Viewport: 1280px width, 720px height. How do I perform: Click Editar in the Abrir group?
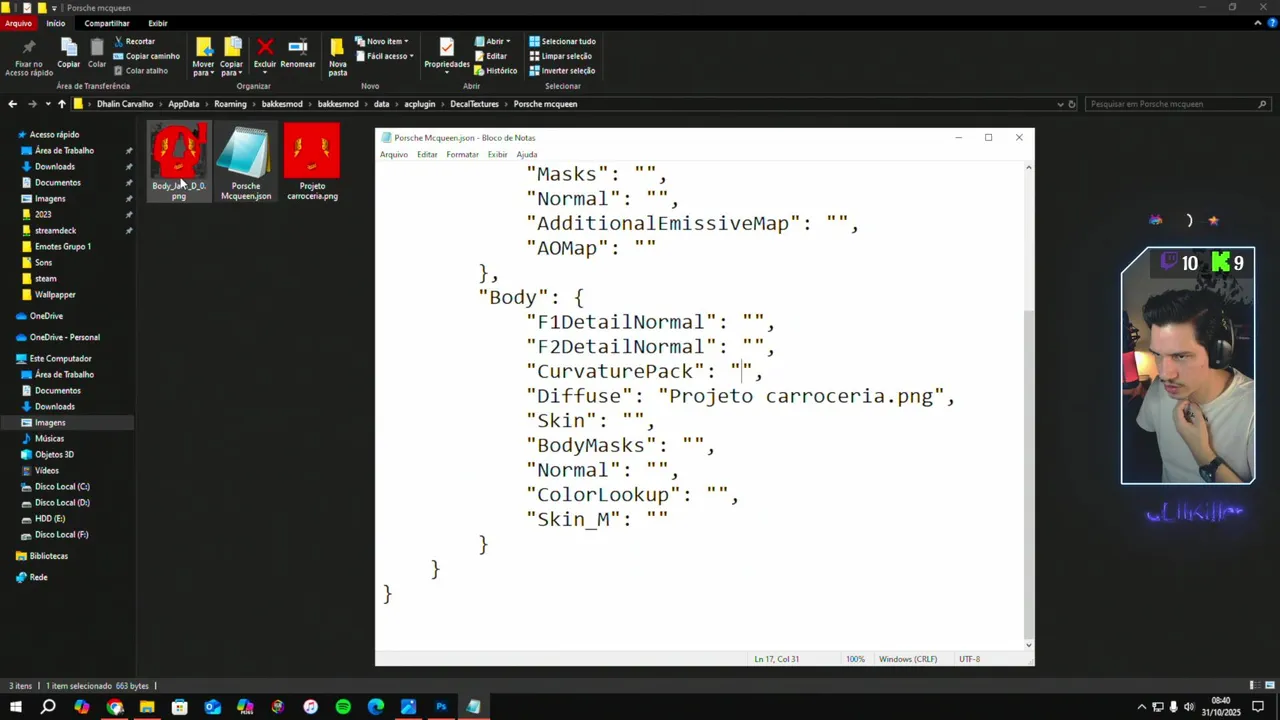click(490, 56)
